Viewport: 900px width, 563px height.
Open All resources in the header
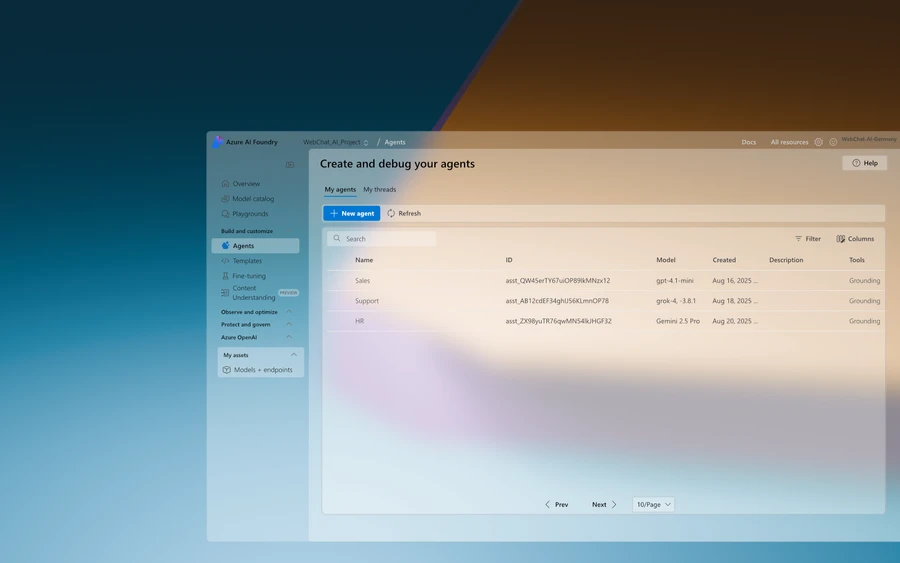[x=789, y=142]
